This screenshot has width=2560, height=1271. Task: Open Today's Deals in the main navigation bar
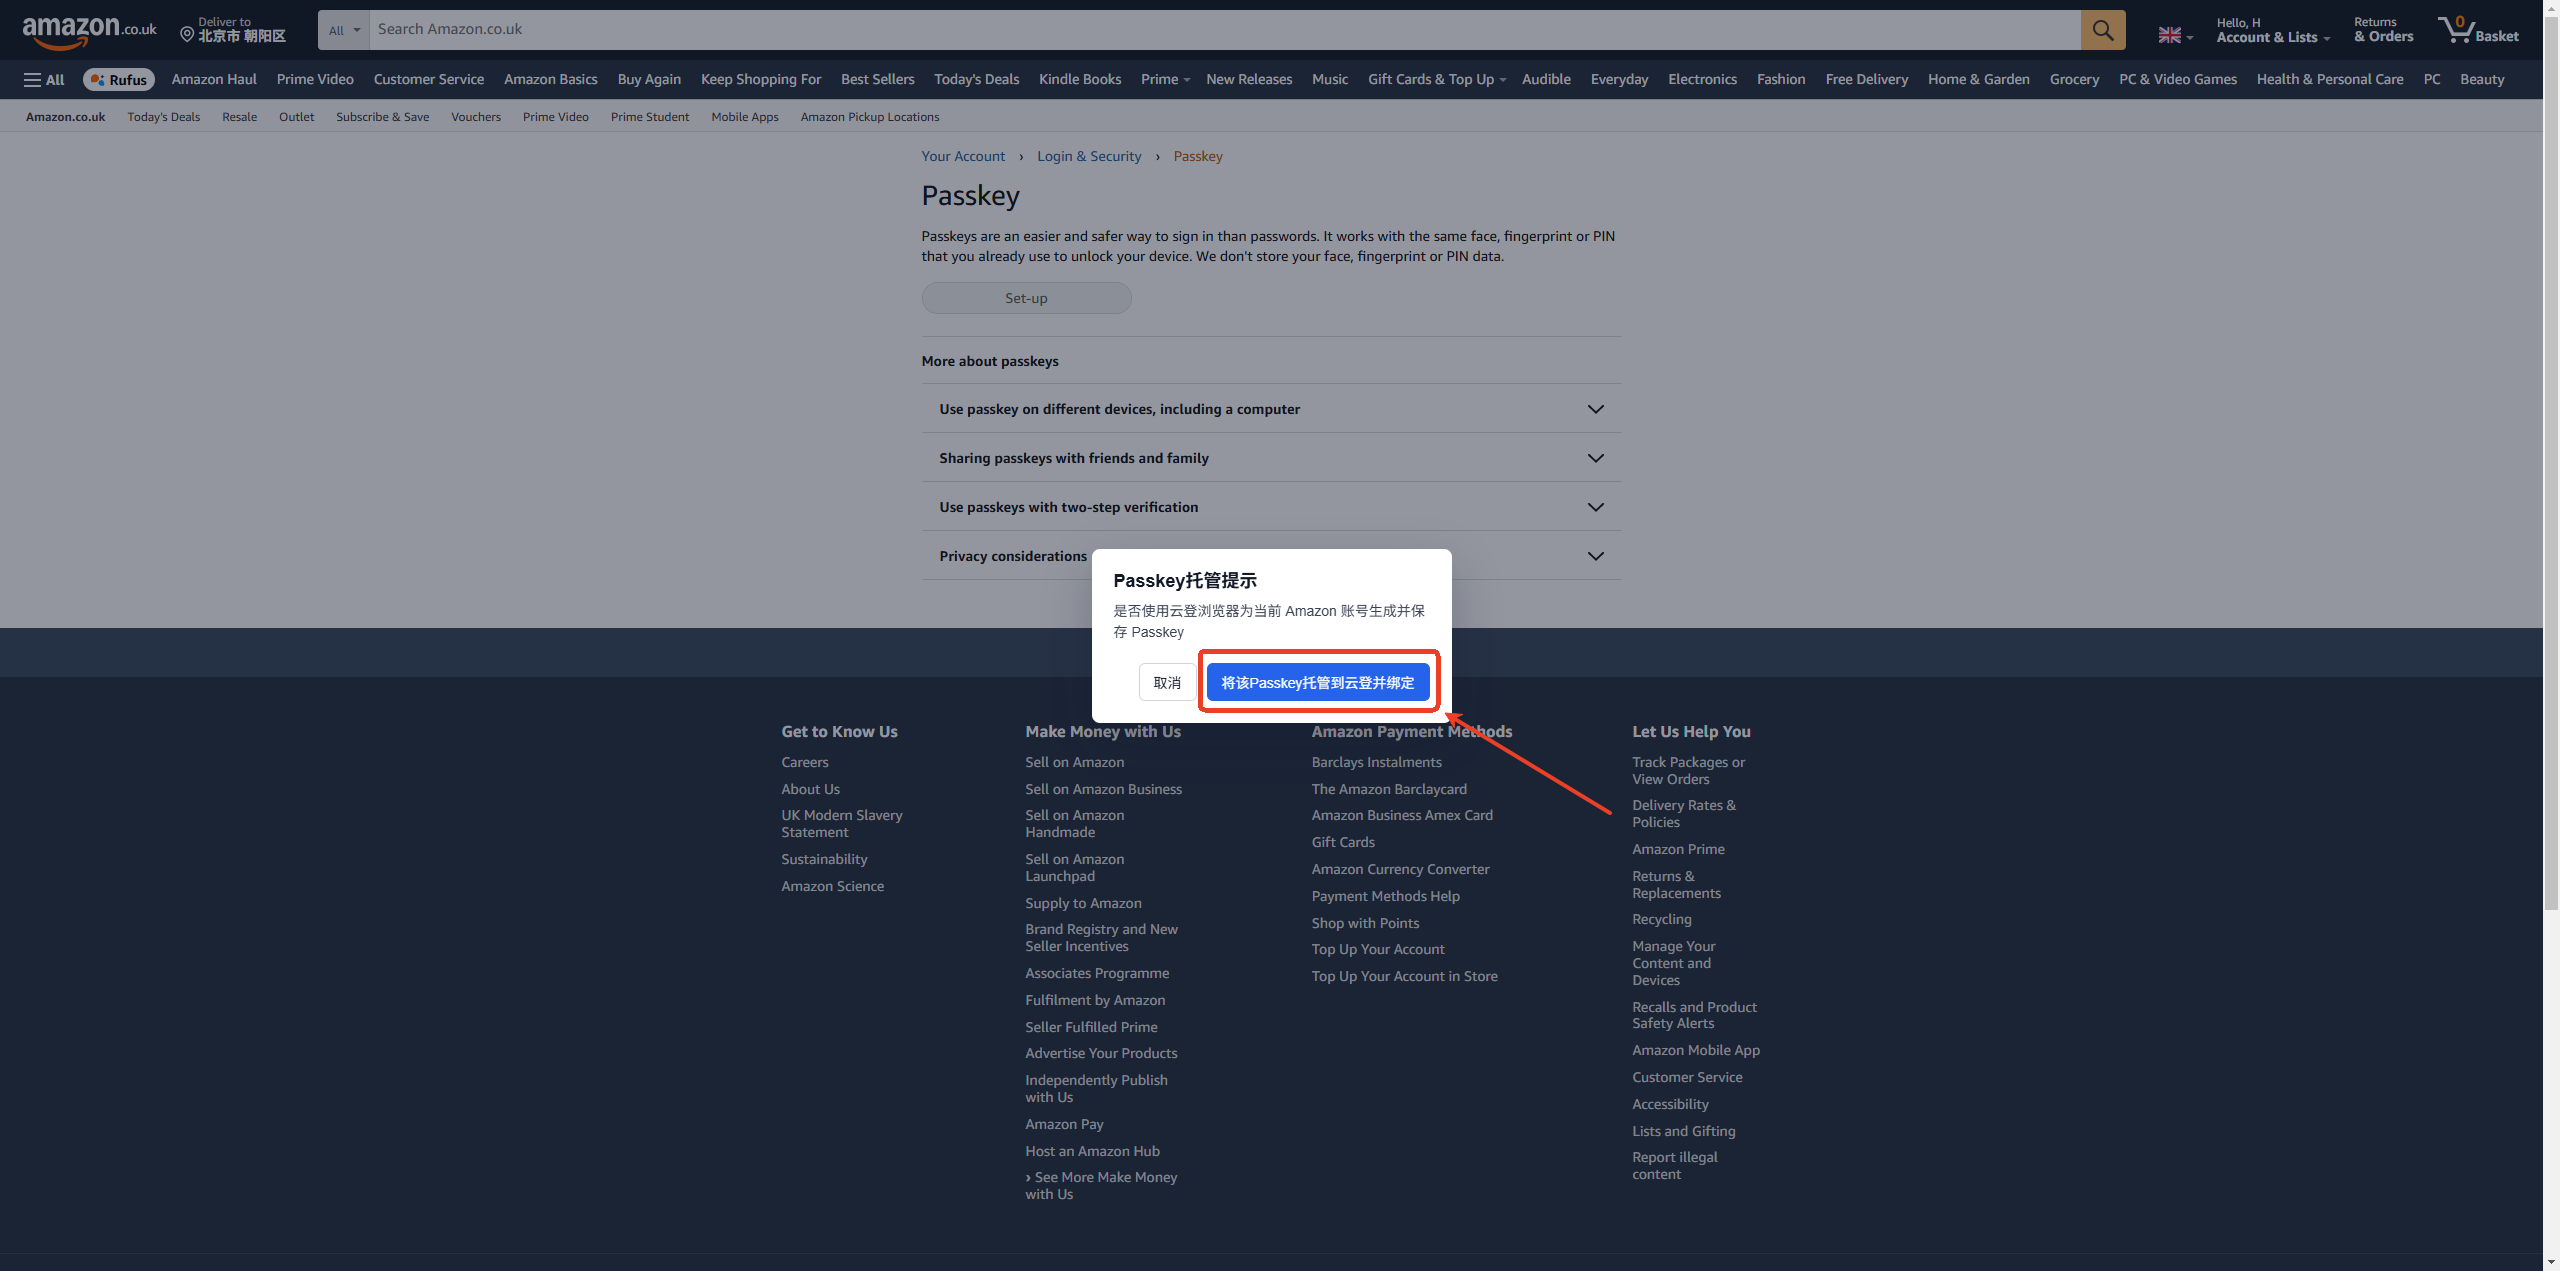(x=976, y=80)
